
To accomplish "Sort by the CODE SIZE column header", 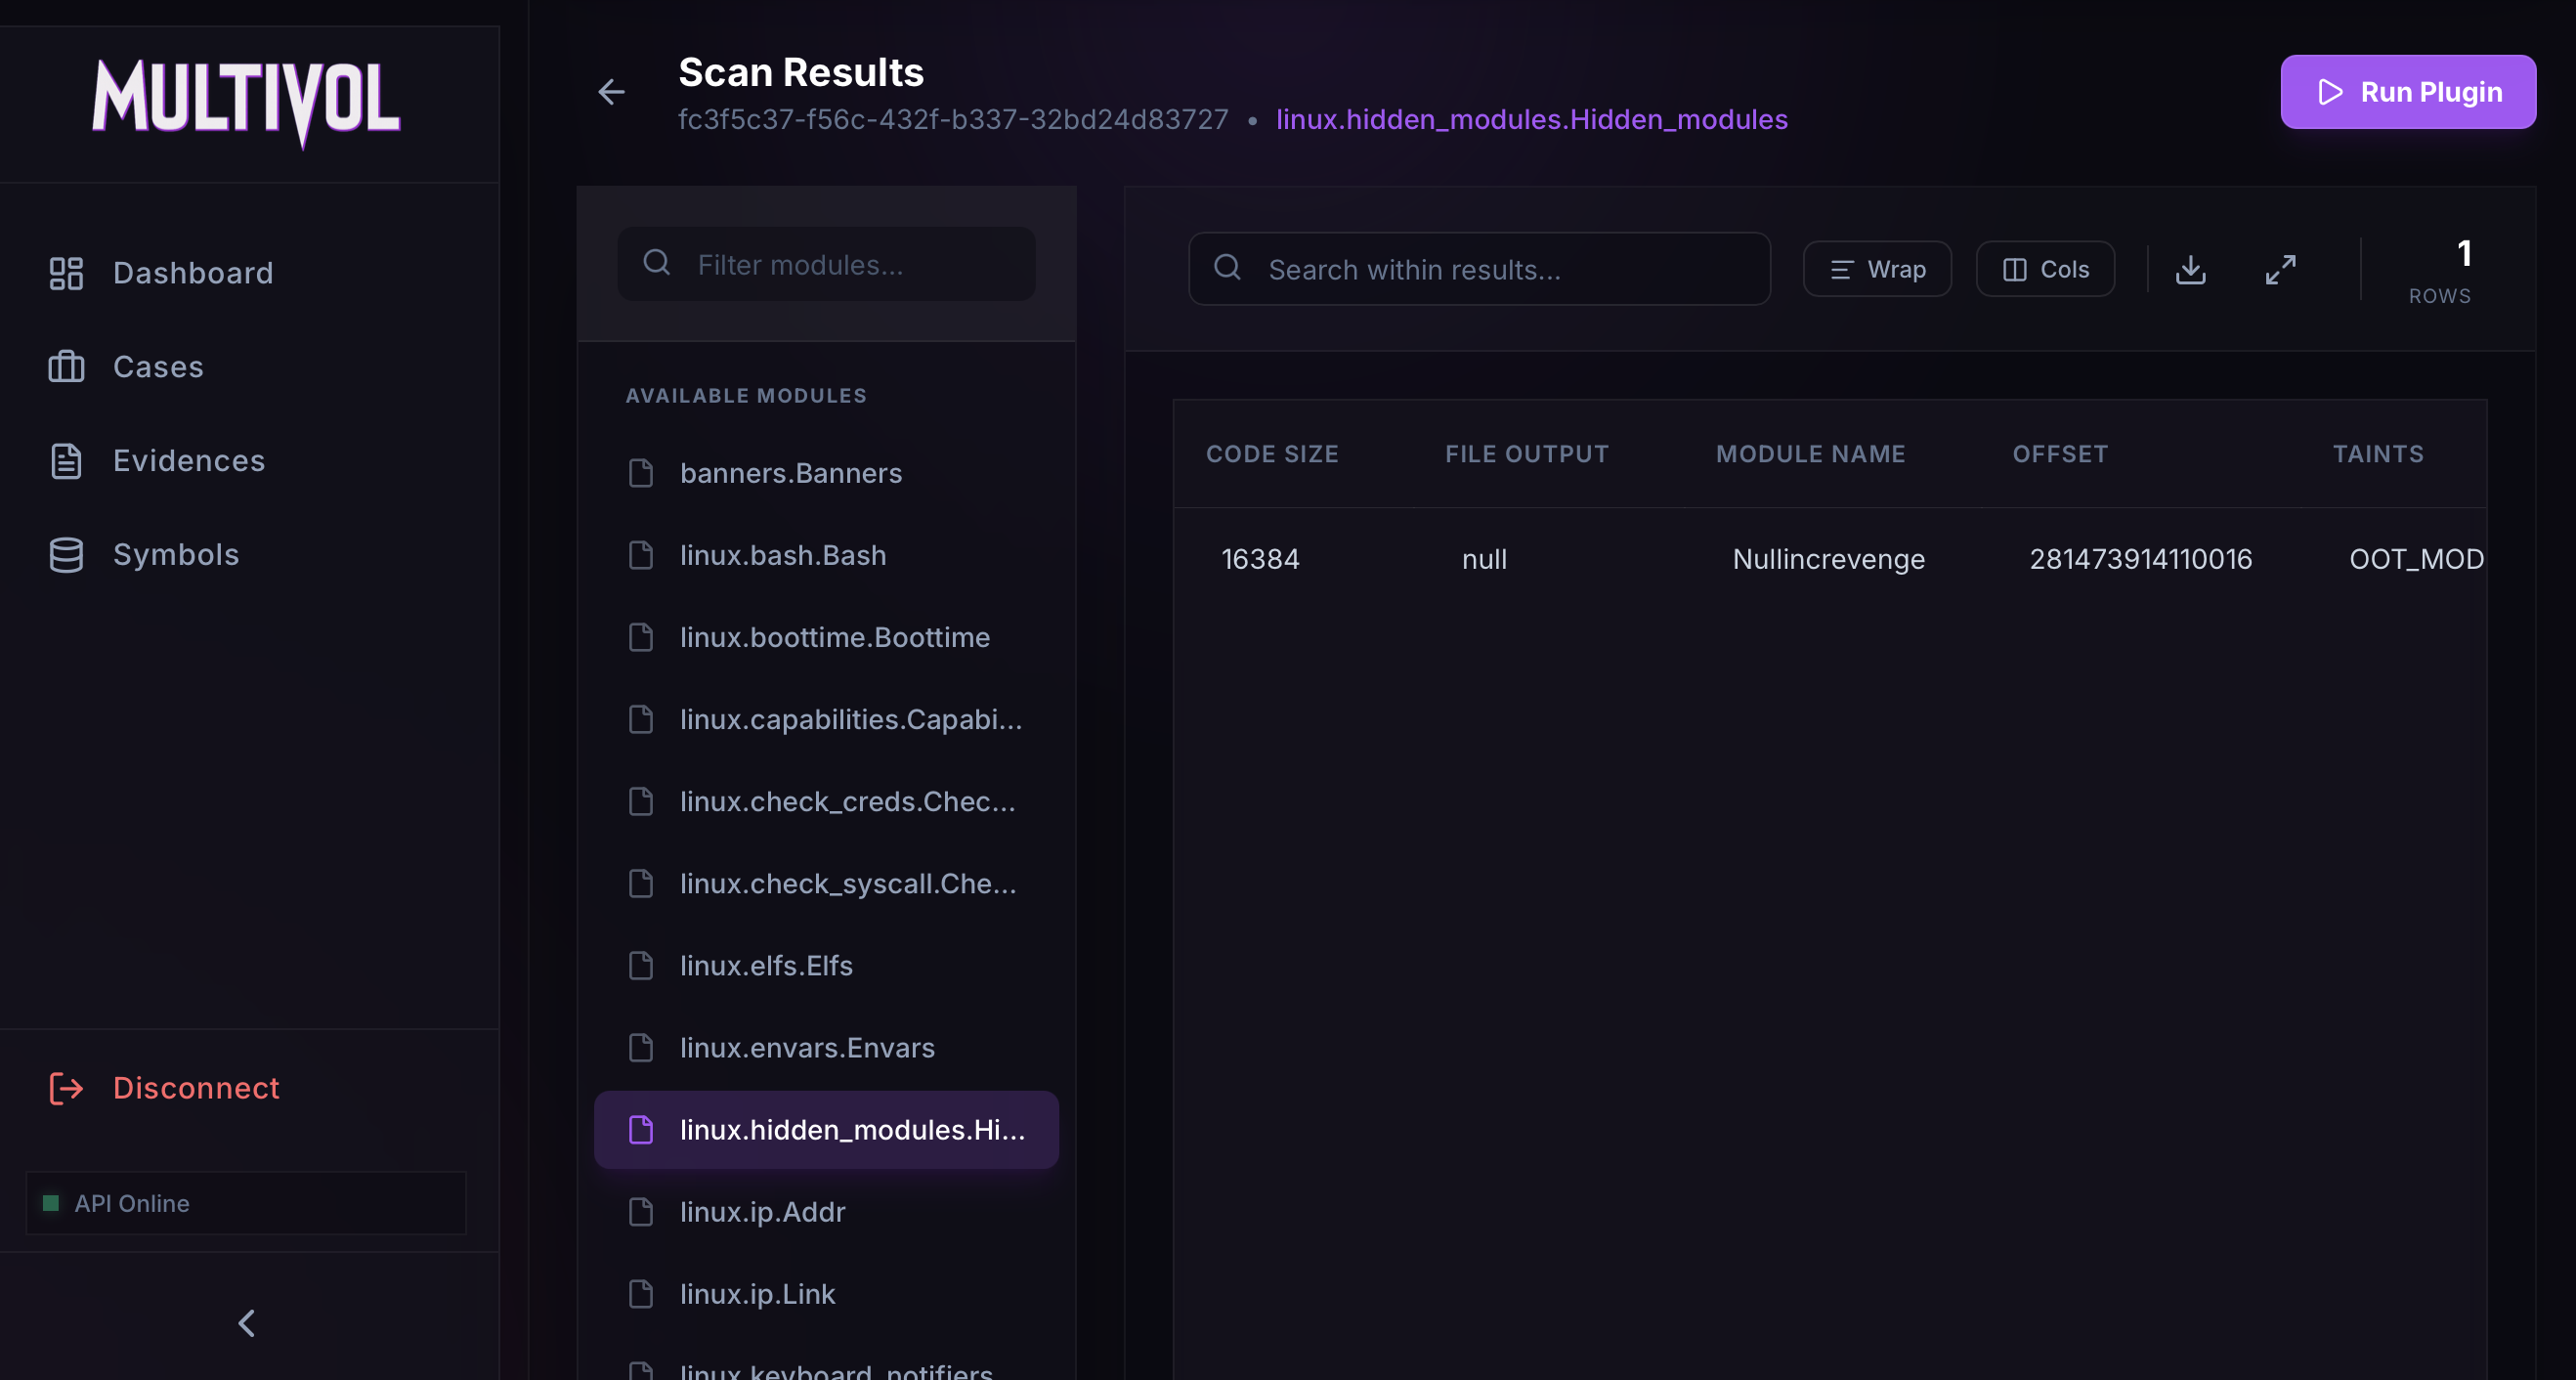I will click(1271, 454).
